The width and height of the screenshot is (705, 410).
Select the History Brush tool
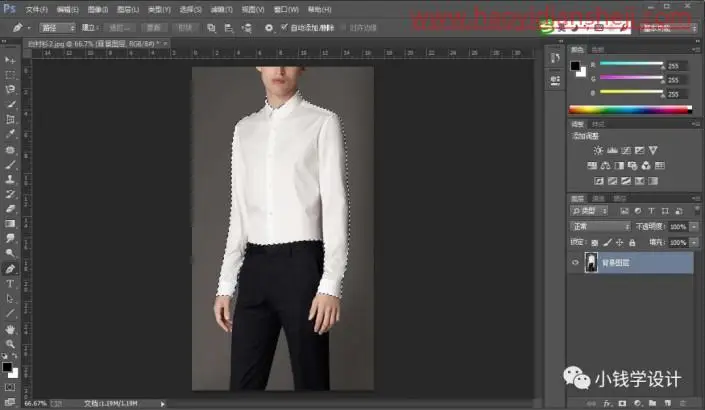[10, 194]
